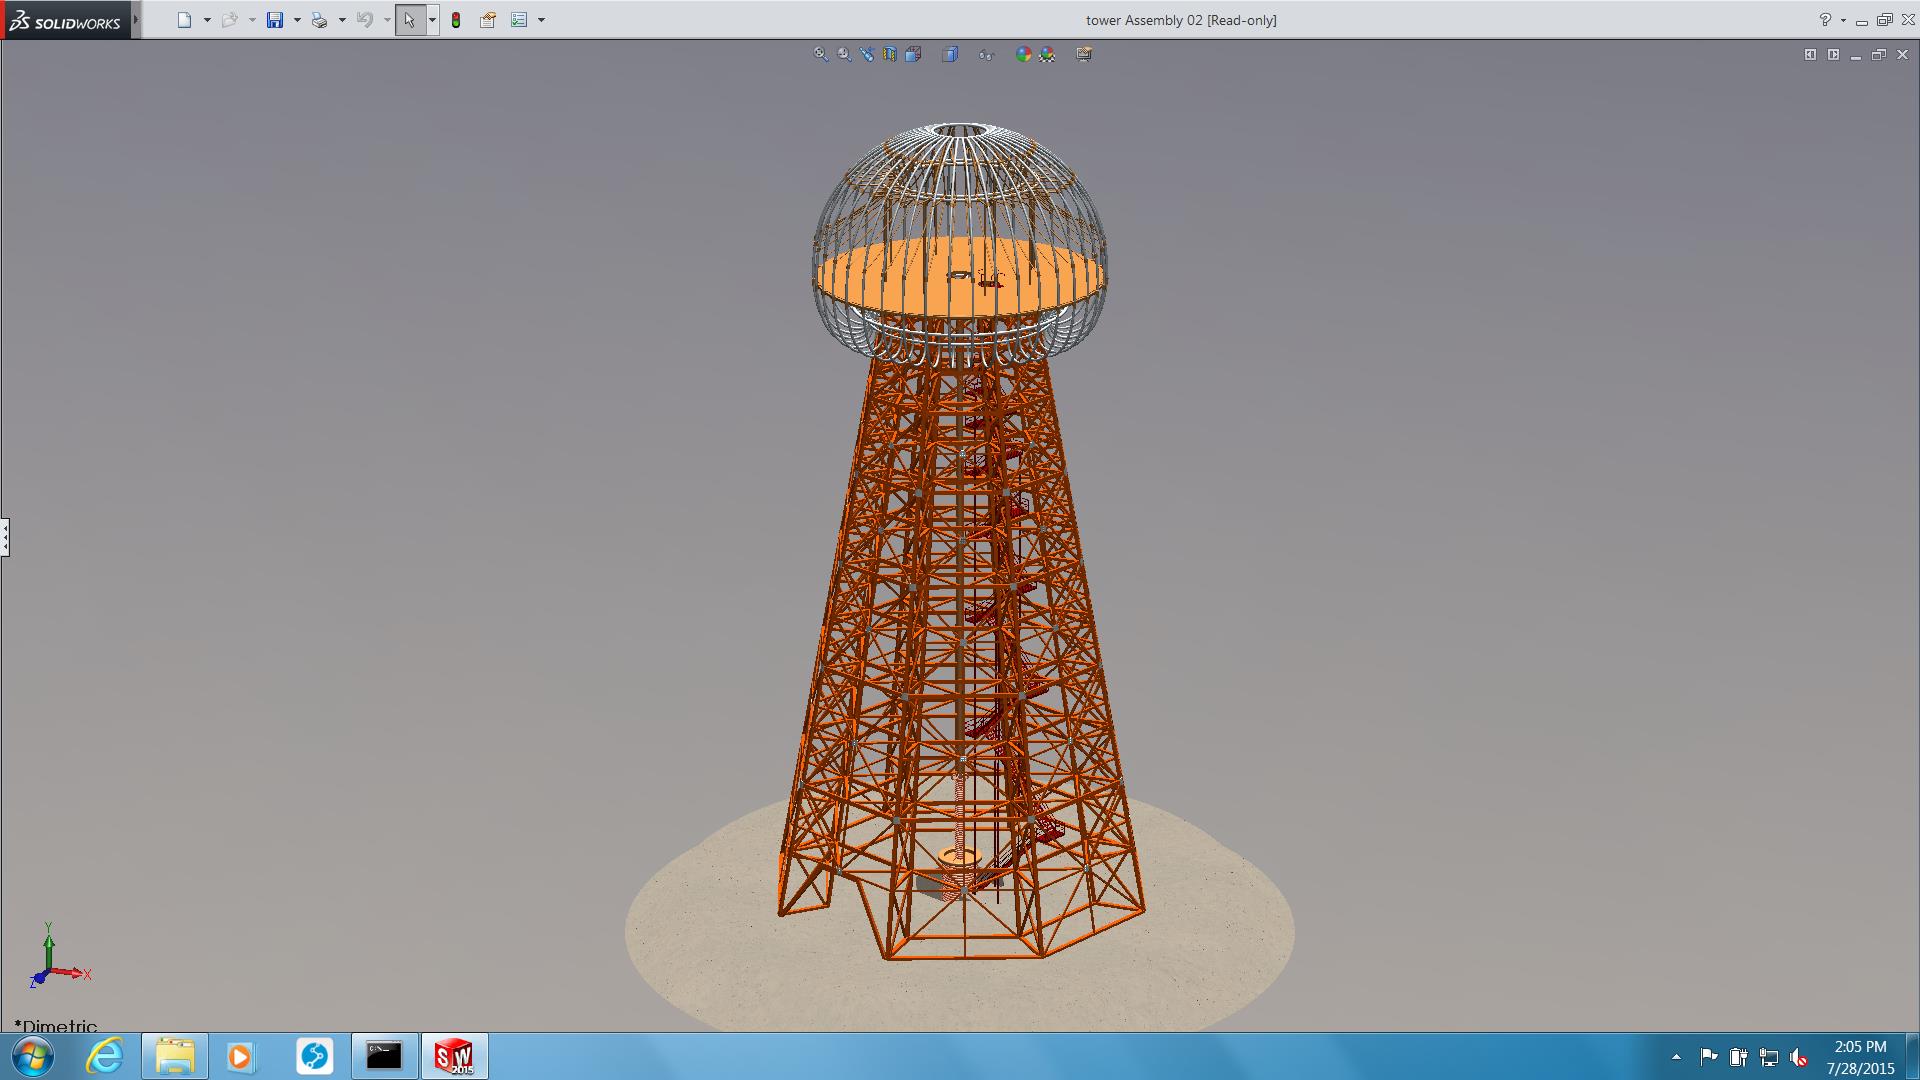
Task: Toggle Hide/Show Items glasses icon
Action: tap(987, 54)
